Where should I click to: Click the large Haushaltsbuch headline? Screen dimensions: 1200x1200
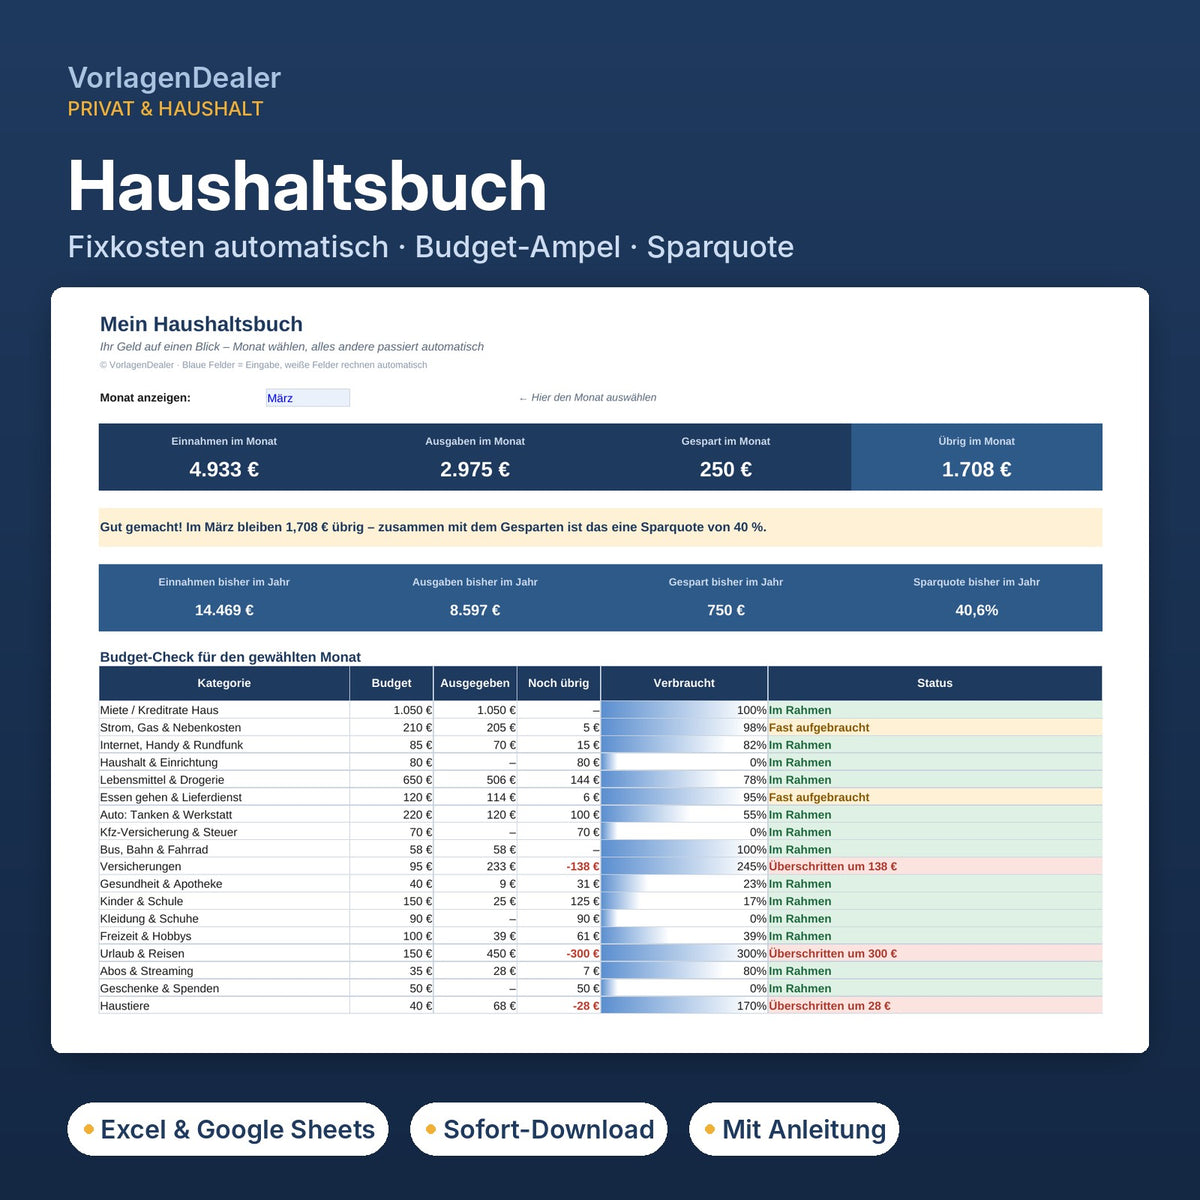click(307, 187)
